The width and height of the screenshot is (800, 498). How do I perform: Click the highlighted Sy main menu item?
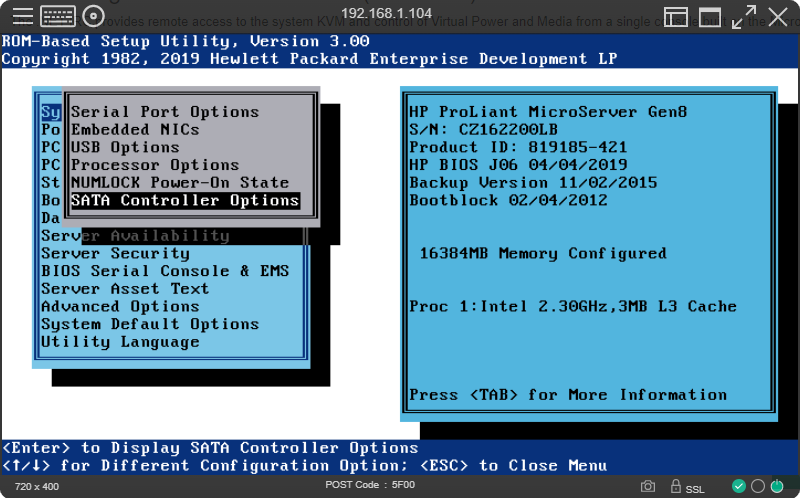(x=51, y=112)
